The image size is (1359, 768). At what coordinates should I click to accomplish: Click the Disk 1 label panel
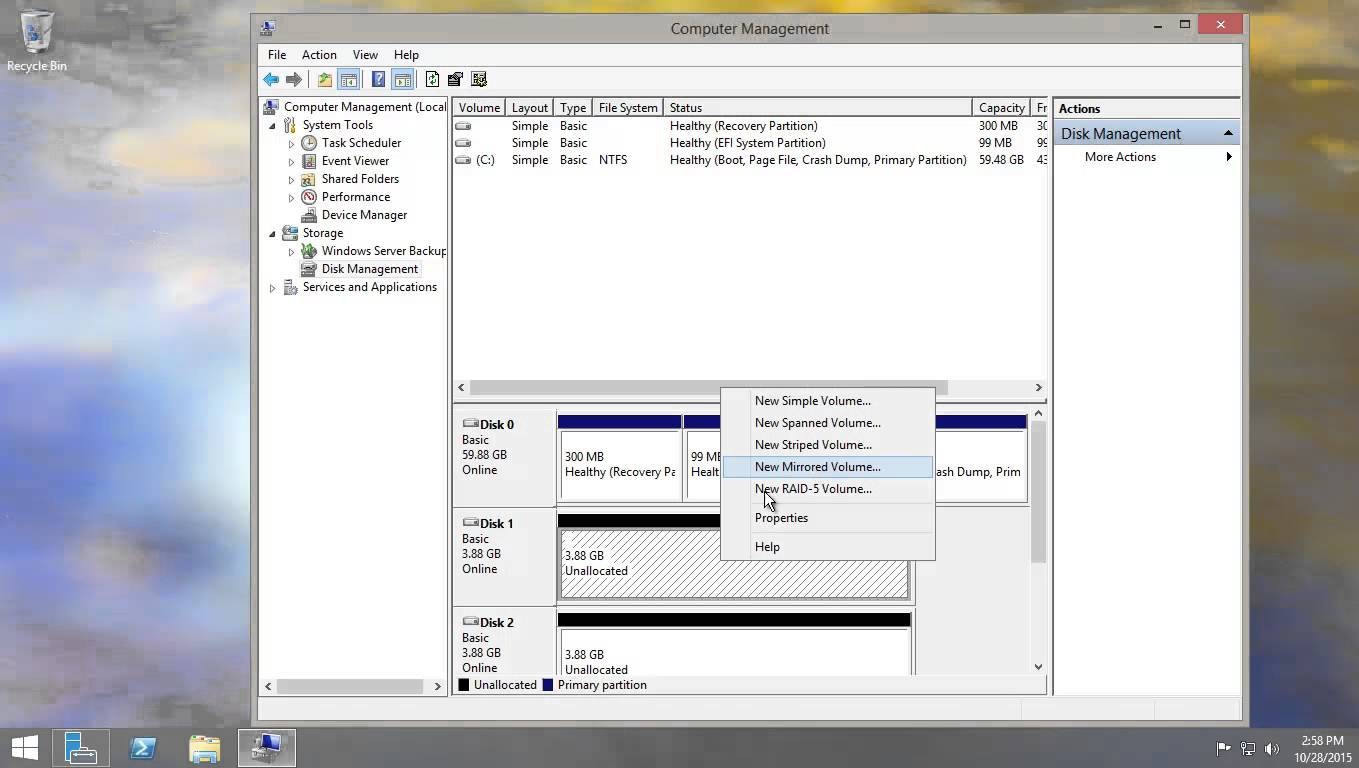[505, 557]
